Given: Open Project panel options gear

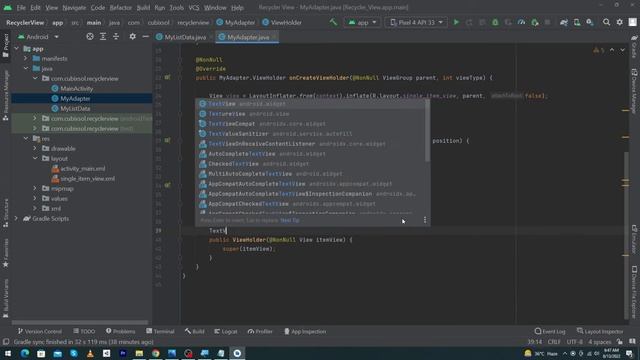Looking at the screenshot, I should pos(132,37).
